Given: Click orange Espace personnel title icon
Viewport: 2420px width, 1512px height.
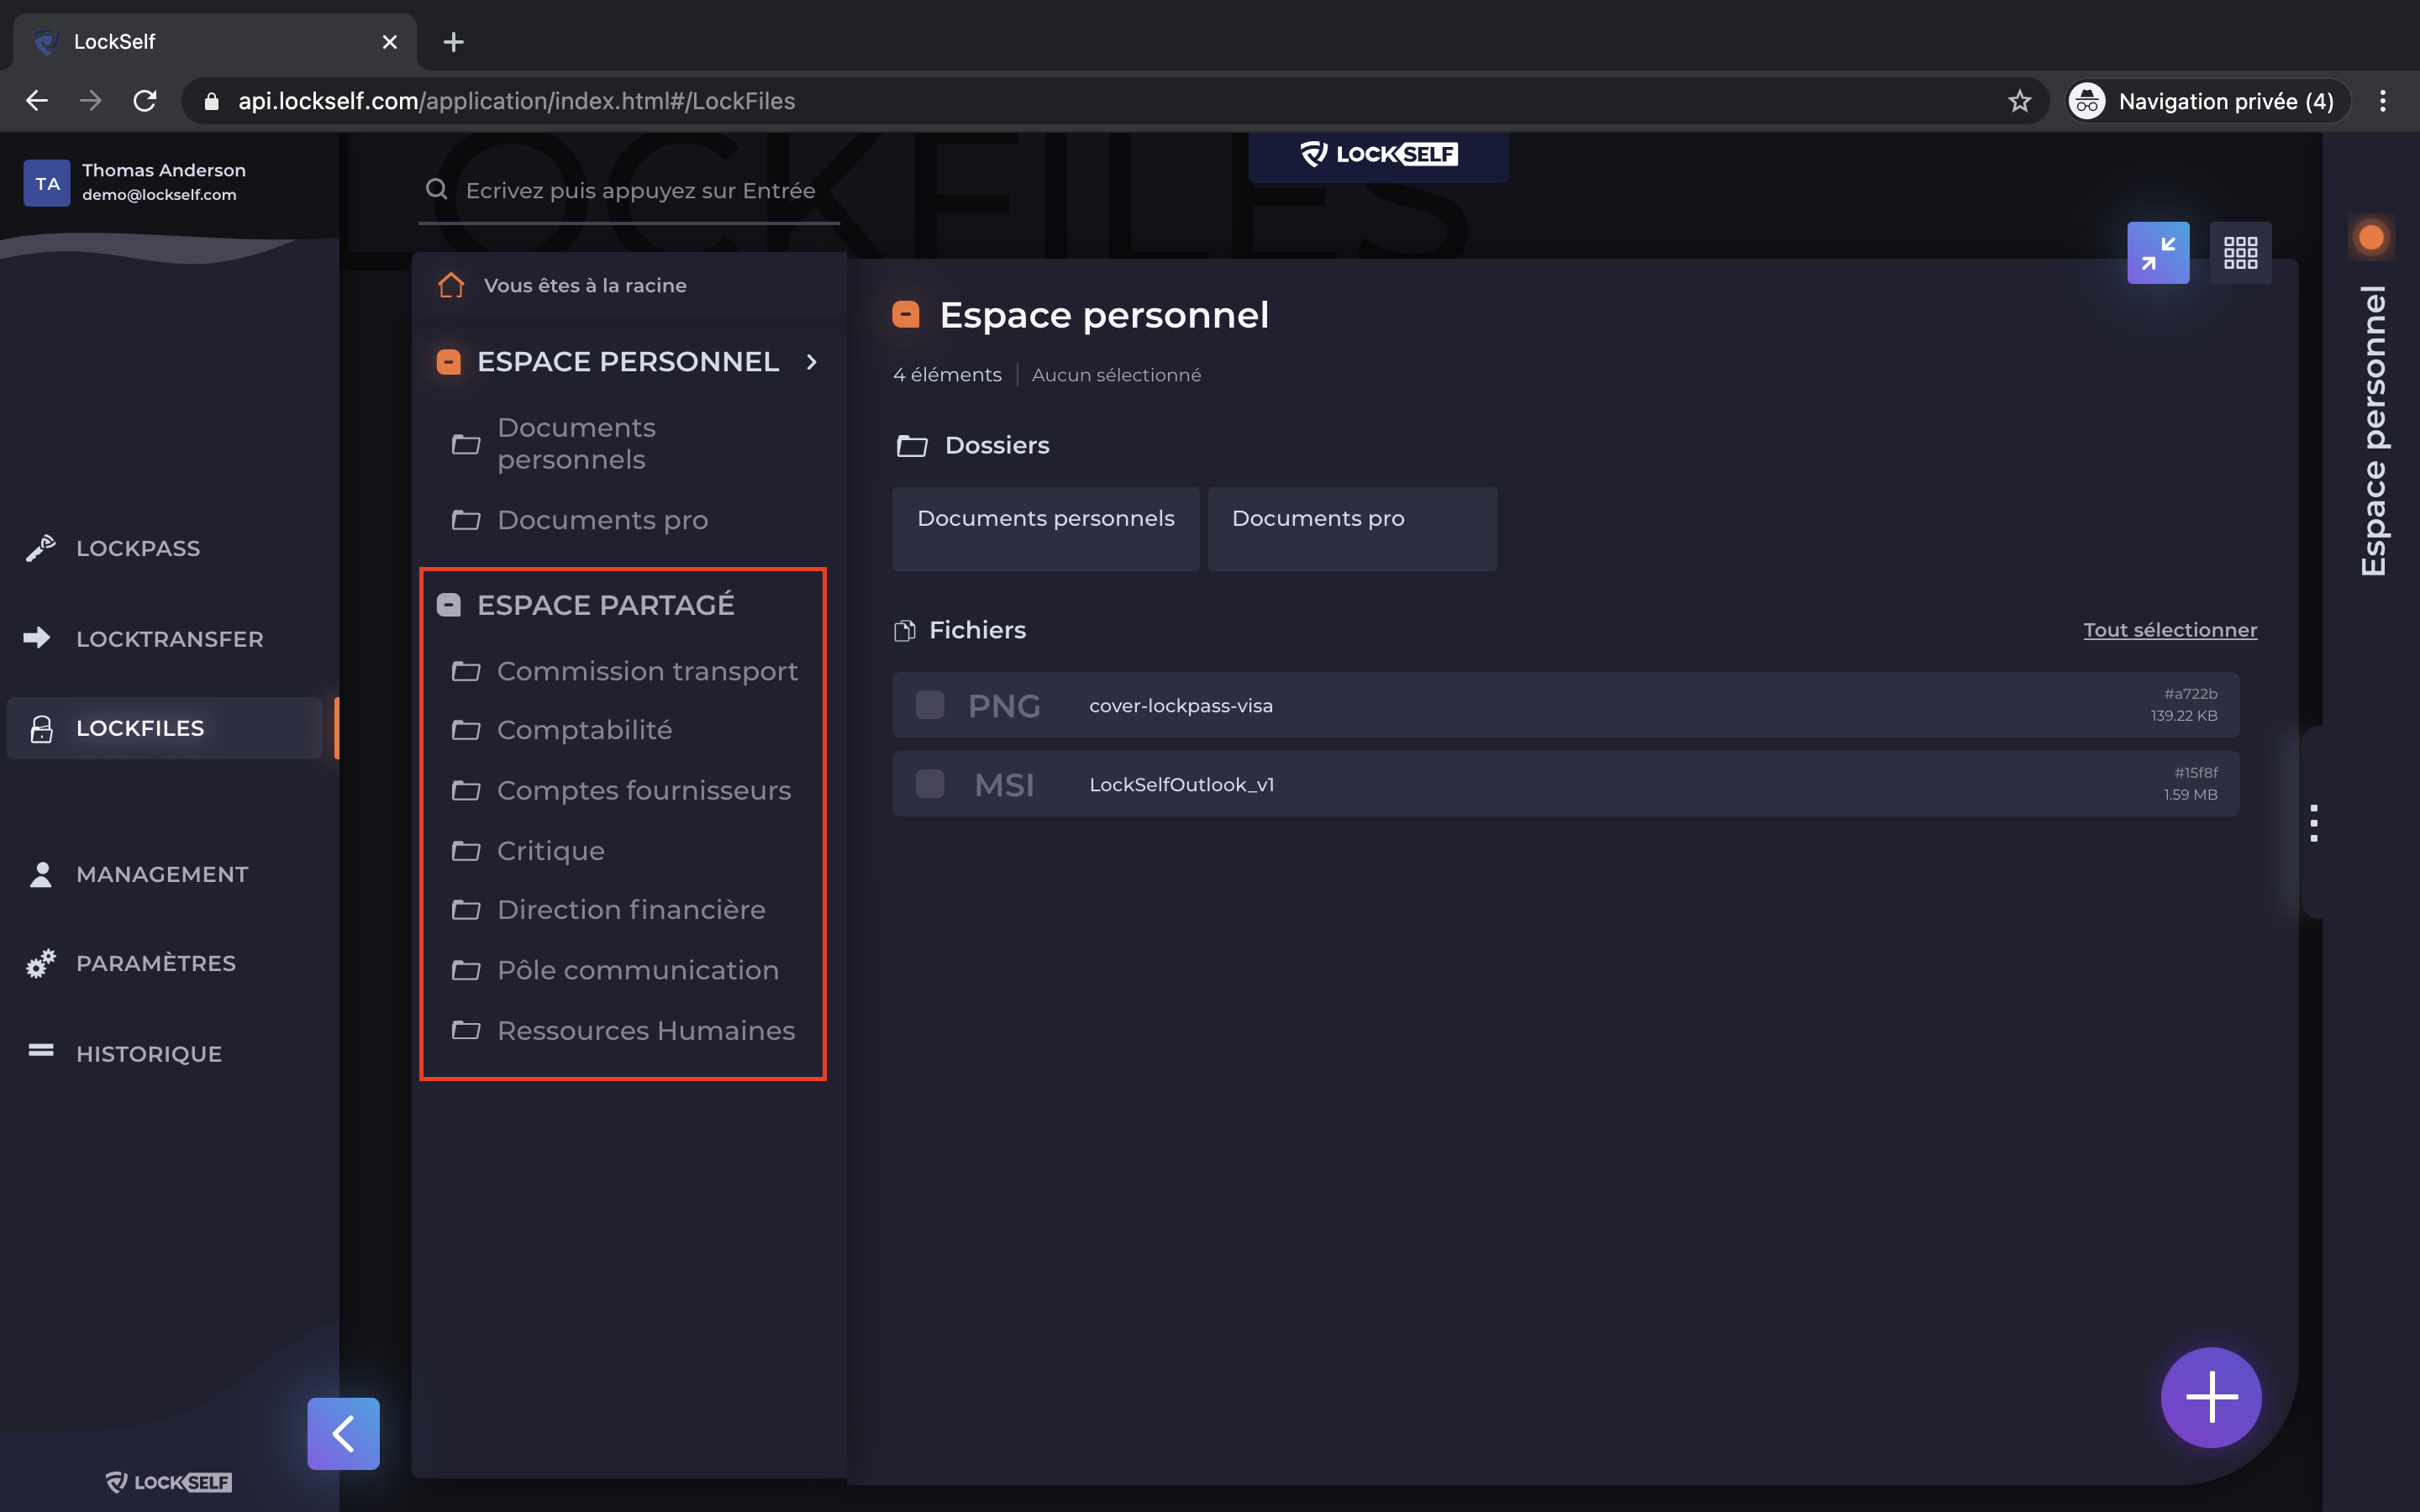Looking at the screenshot, I should click(x=906, y=314).
